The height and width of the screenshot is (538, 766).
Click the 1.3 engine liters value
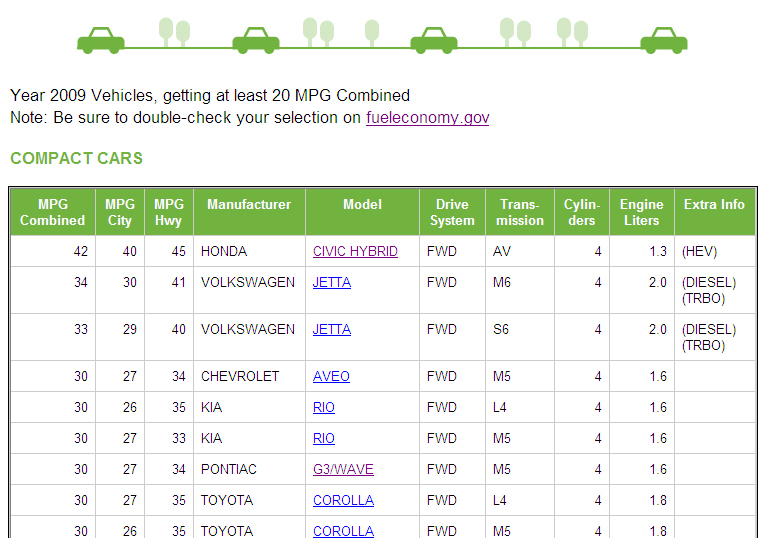tap(658, 251)
